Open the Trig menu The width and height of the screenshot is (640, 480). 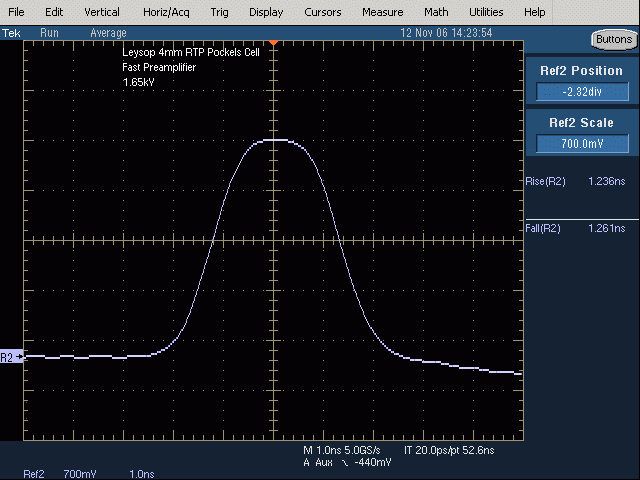point(219,13)
